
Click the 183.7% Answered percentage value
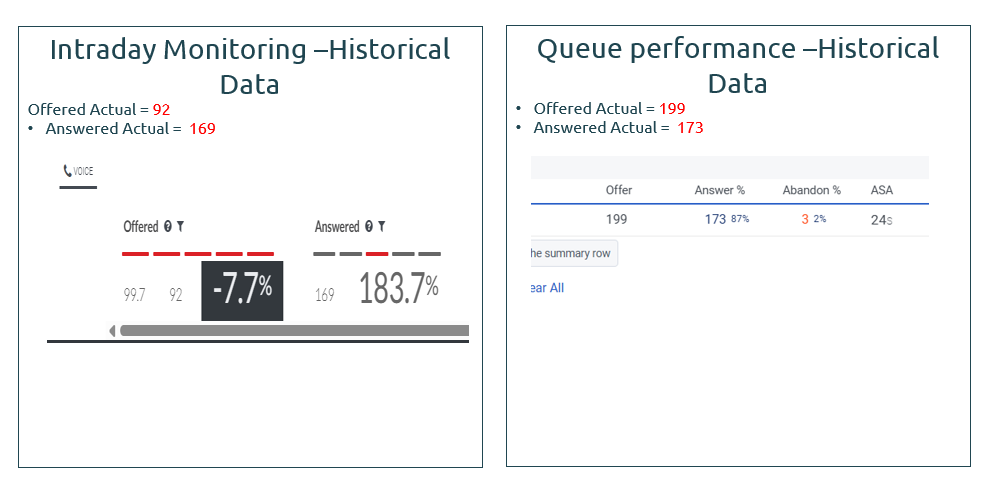tap(398, 290)
